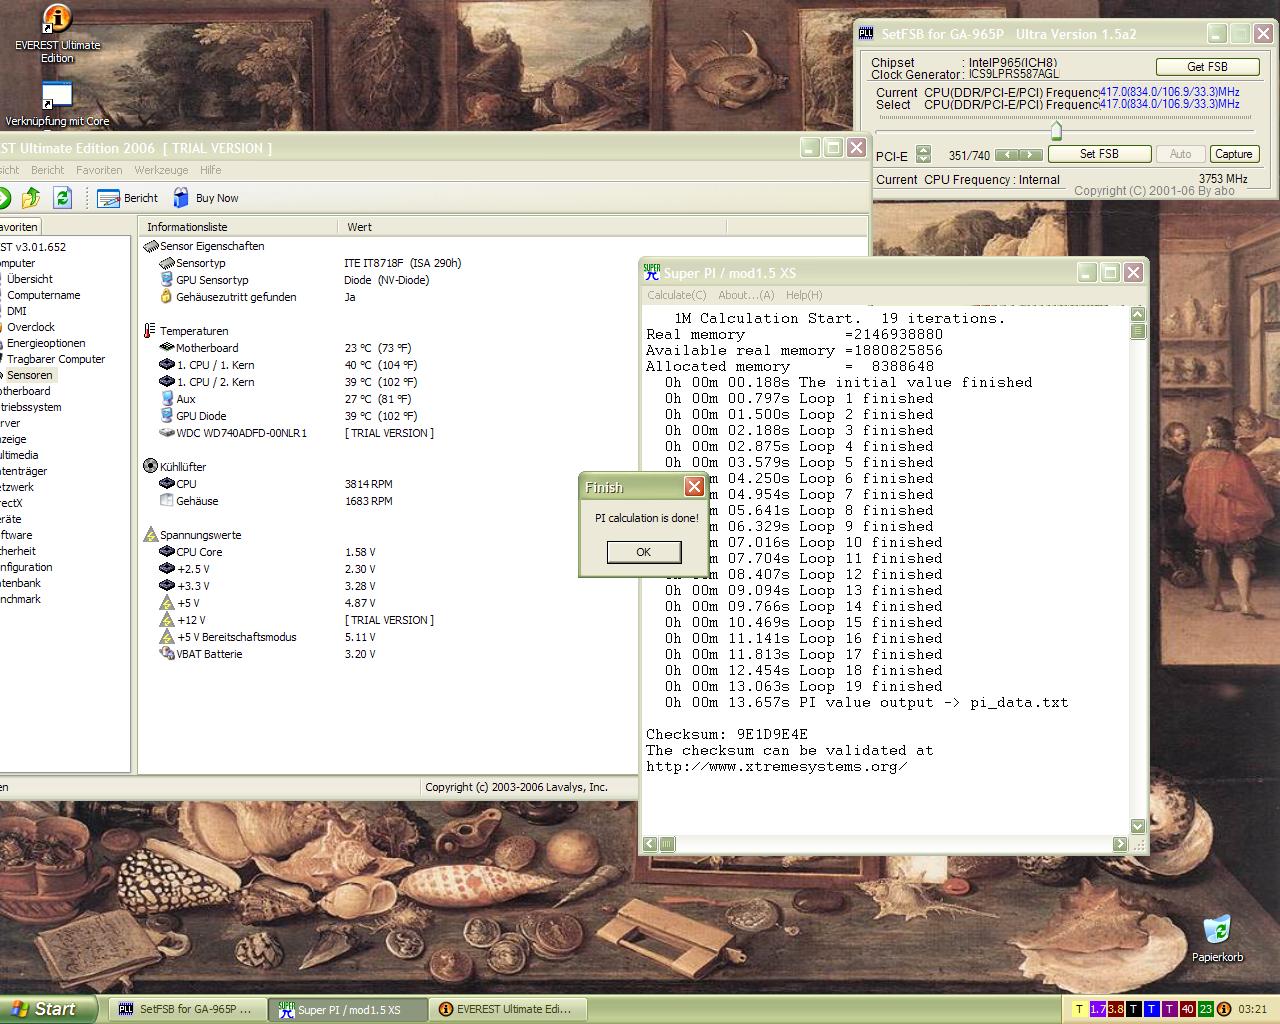Click the Capture button in SetFSB
Viewport: 1280px width, 1024px height.
(x=1233, y=154)
